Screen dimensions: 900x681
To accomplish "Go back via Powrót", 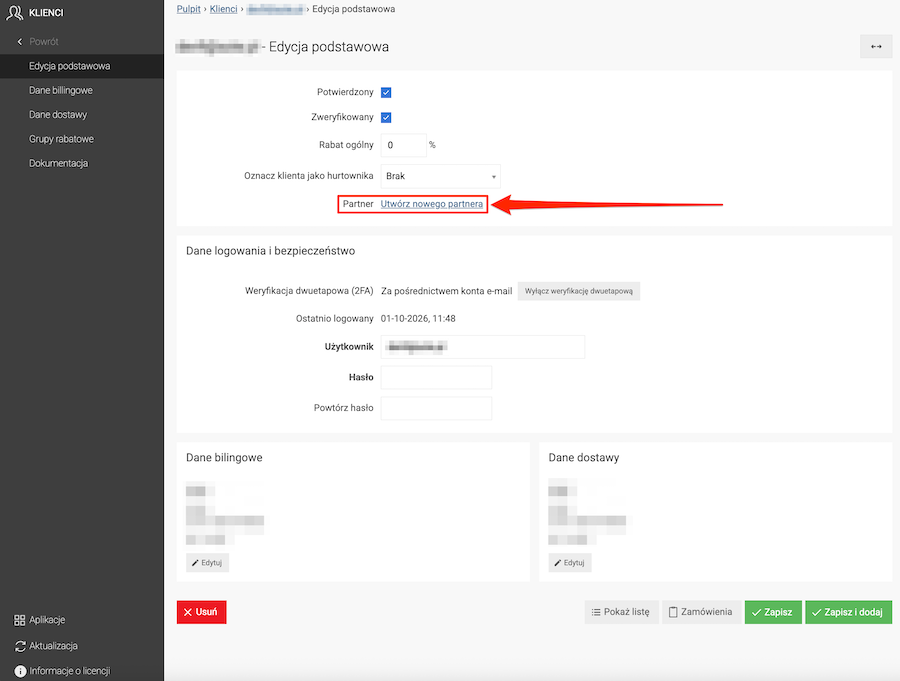I will (x=44, y=41).
